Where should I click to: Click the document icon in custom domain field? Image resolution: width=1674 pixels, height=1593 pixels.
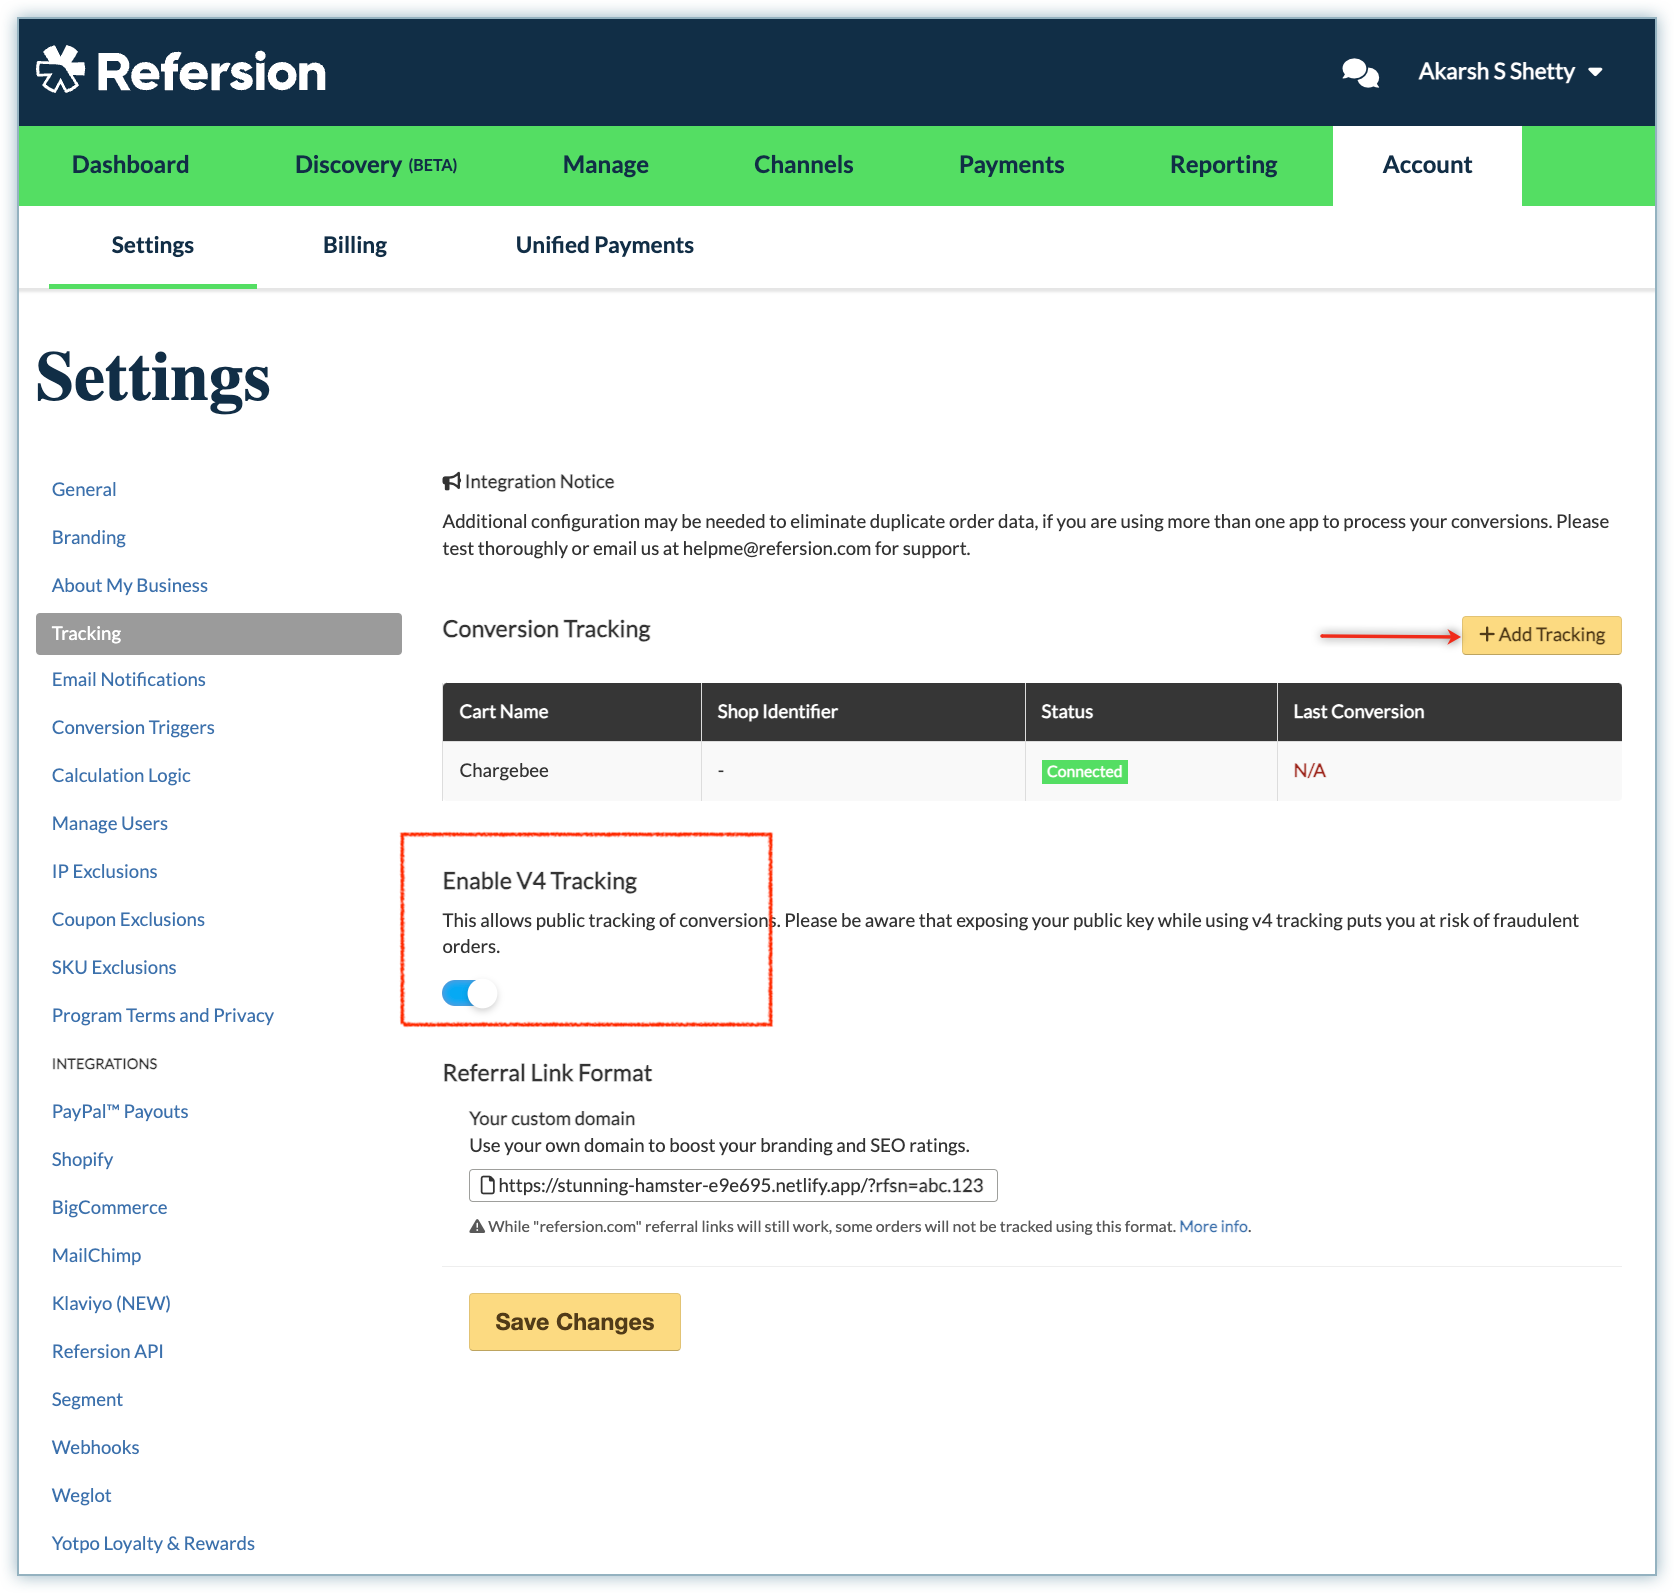488,1186
